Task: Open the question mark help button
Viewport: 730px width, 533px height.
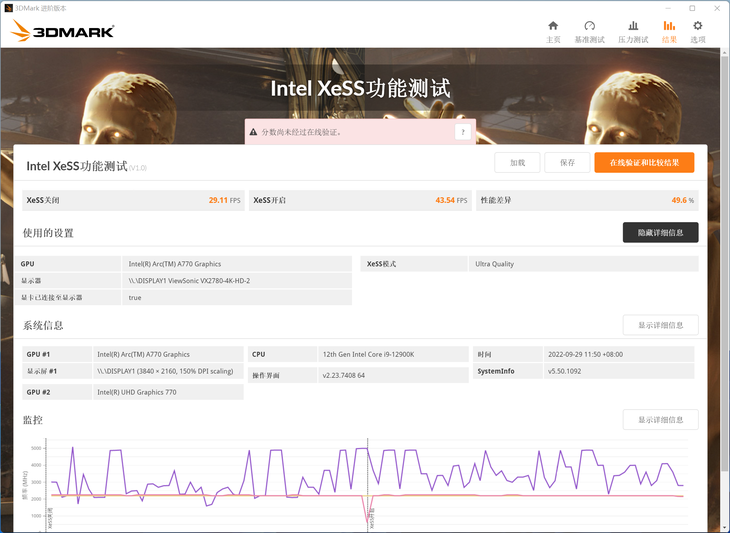Action: (462, 132)
